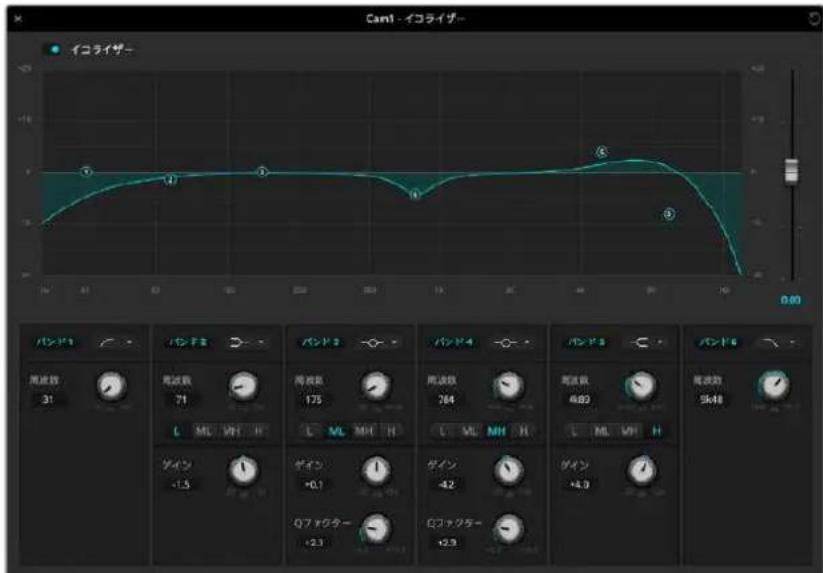823x573 pixels.
Task: Select ML range for band 3
Action: [336, 431]
